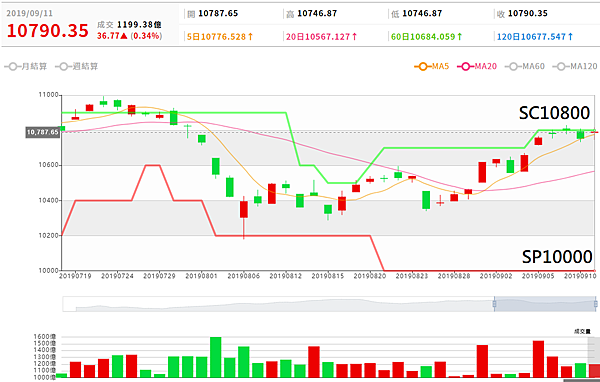Enable the MA60 moving average line
This screenshot has width=600, height=382.
click(525, 67)
